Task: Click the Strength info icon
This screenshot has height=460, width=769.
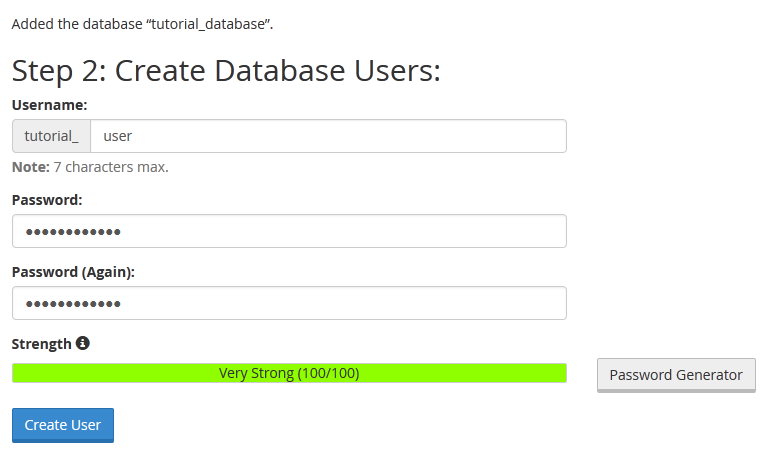Action: coord(83,343)
